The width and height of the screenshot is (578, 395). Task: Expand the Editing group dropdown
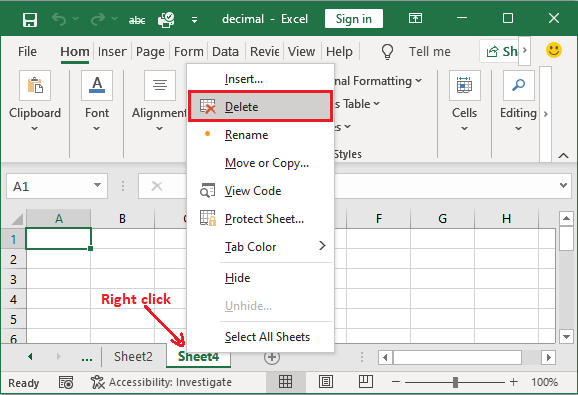tap(519, 129)
